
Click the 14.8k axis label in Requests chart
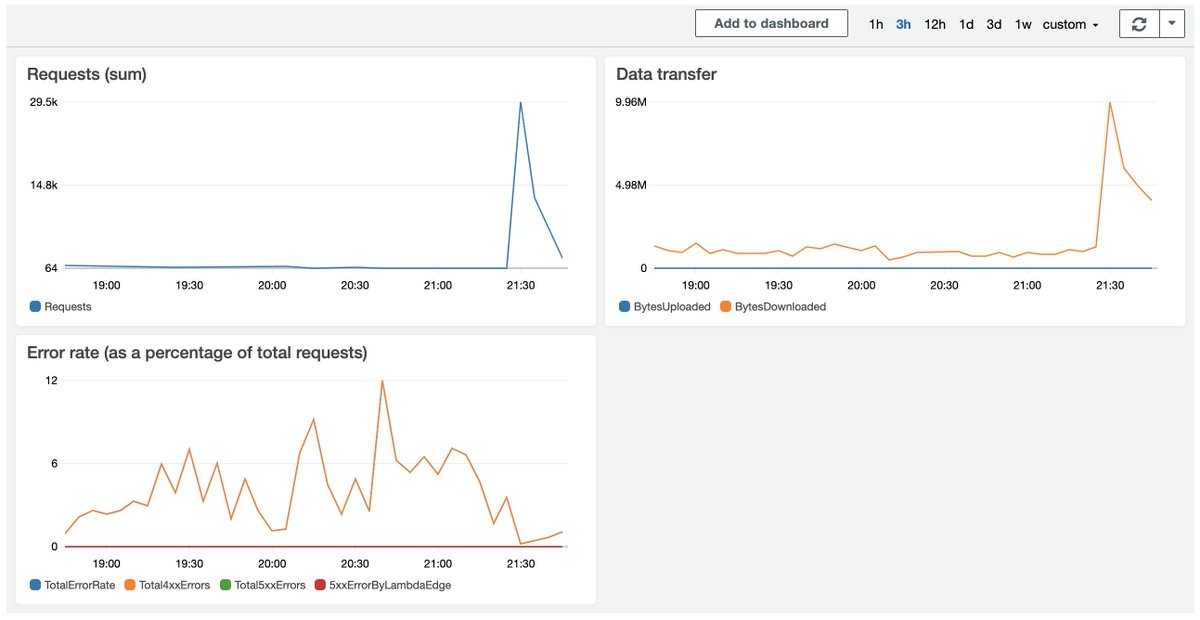[x=43, y=185]
